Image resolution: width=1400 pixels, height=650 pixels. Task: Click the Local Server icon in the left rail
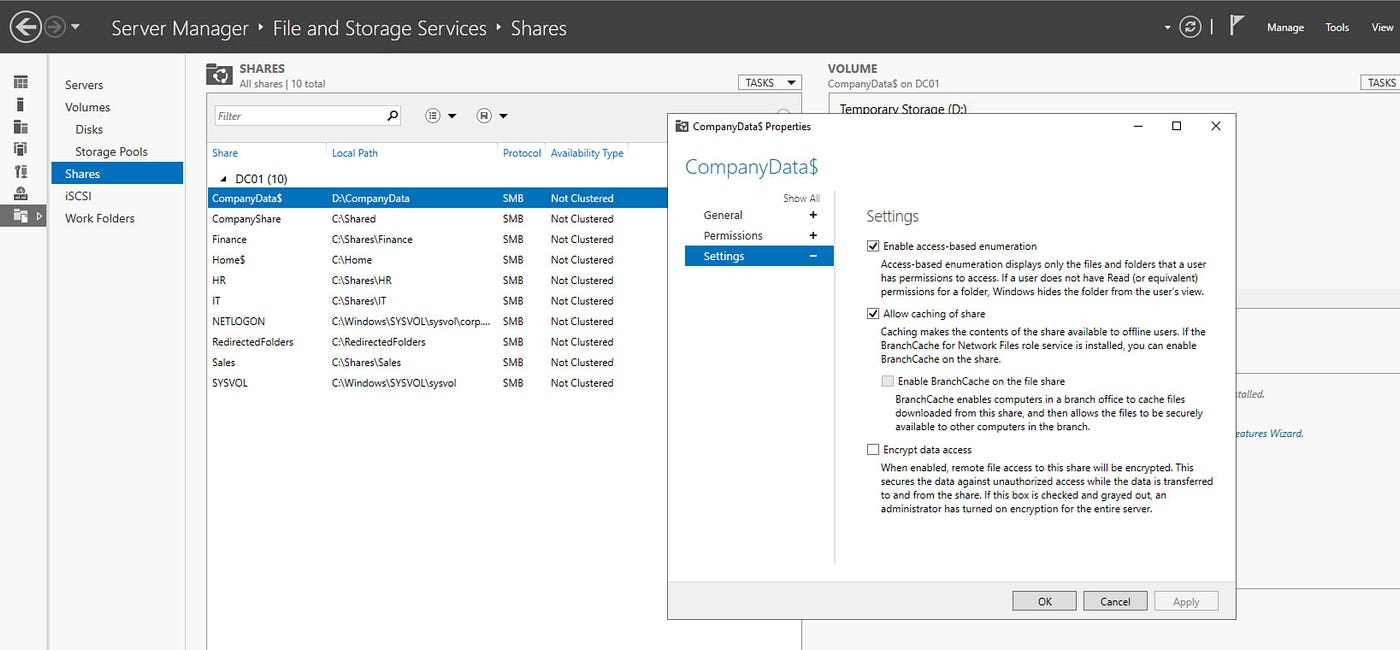click(21, 104)
